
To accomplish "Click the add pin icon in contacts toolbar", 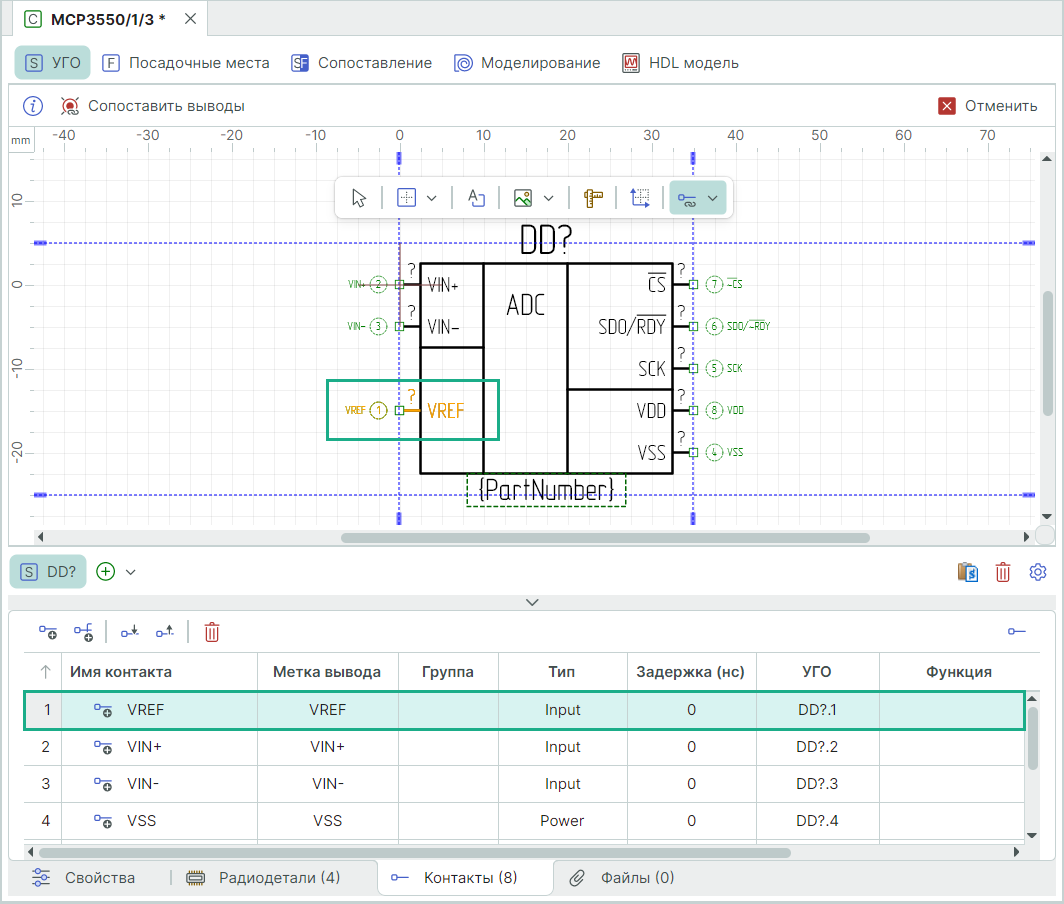I will click(48, 632).
